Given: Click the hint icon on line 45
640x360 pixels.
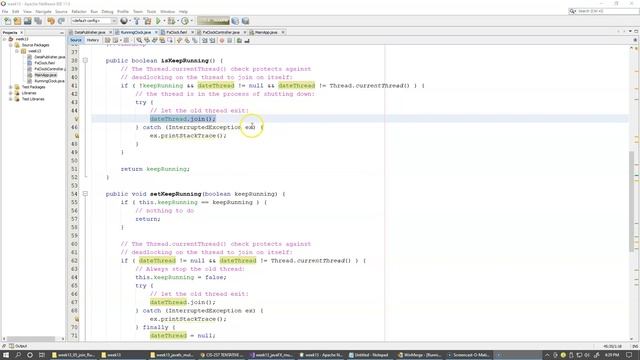Looking at the screenshot, I should click(76, 119).
